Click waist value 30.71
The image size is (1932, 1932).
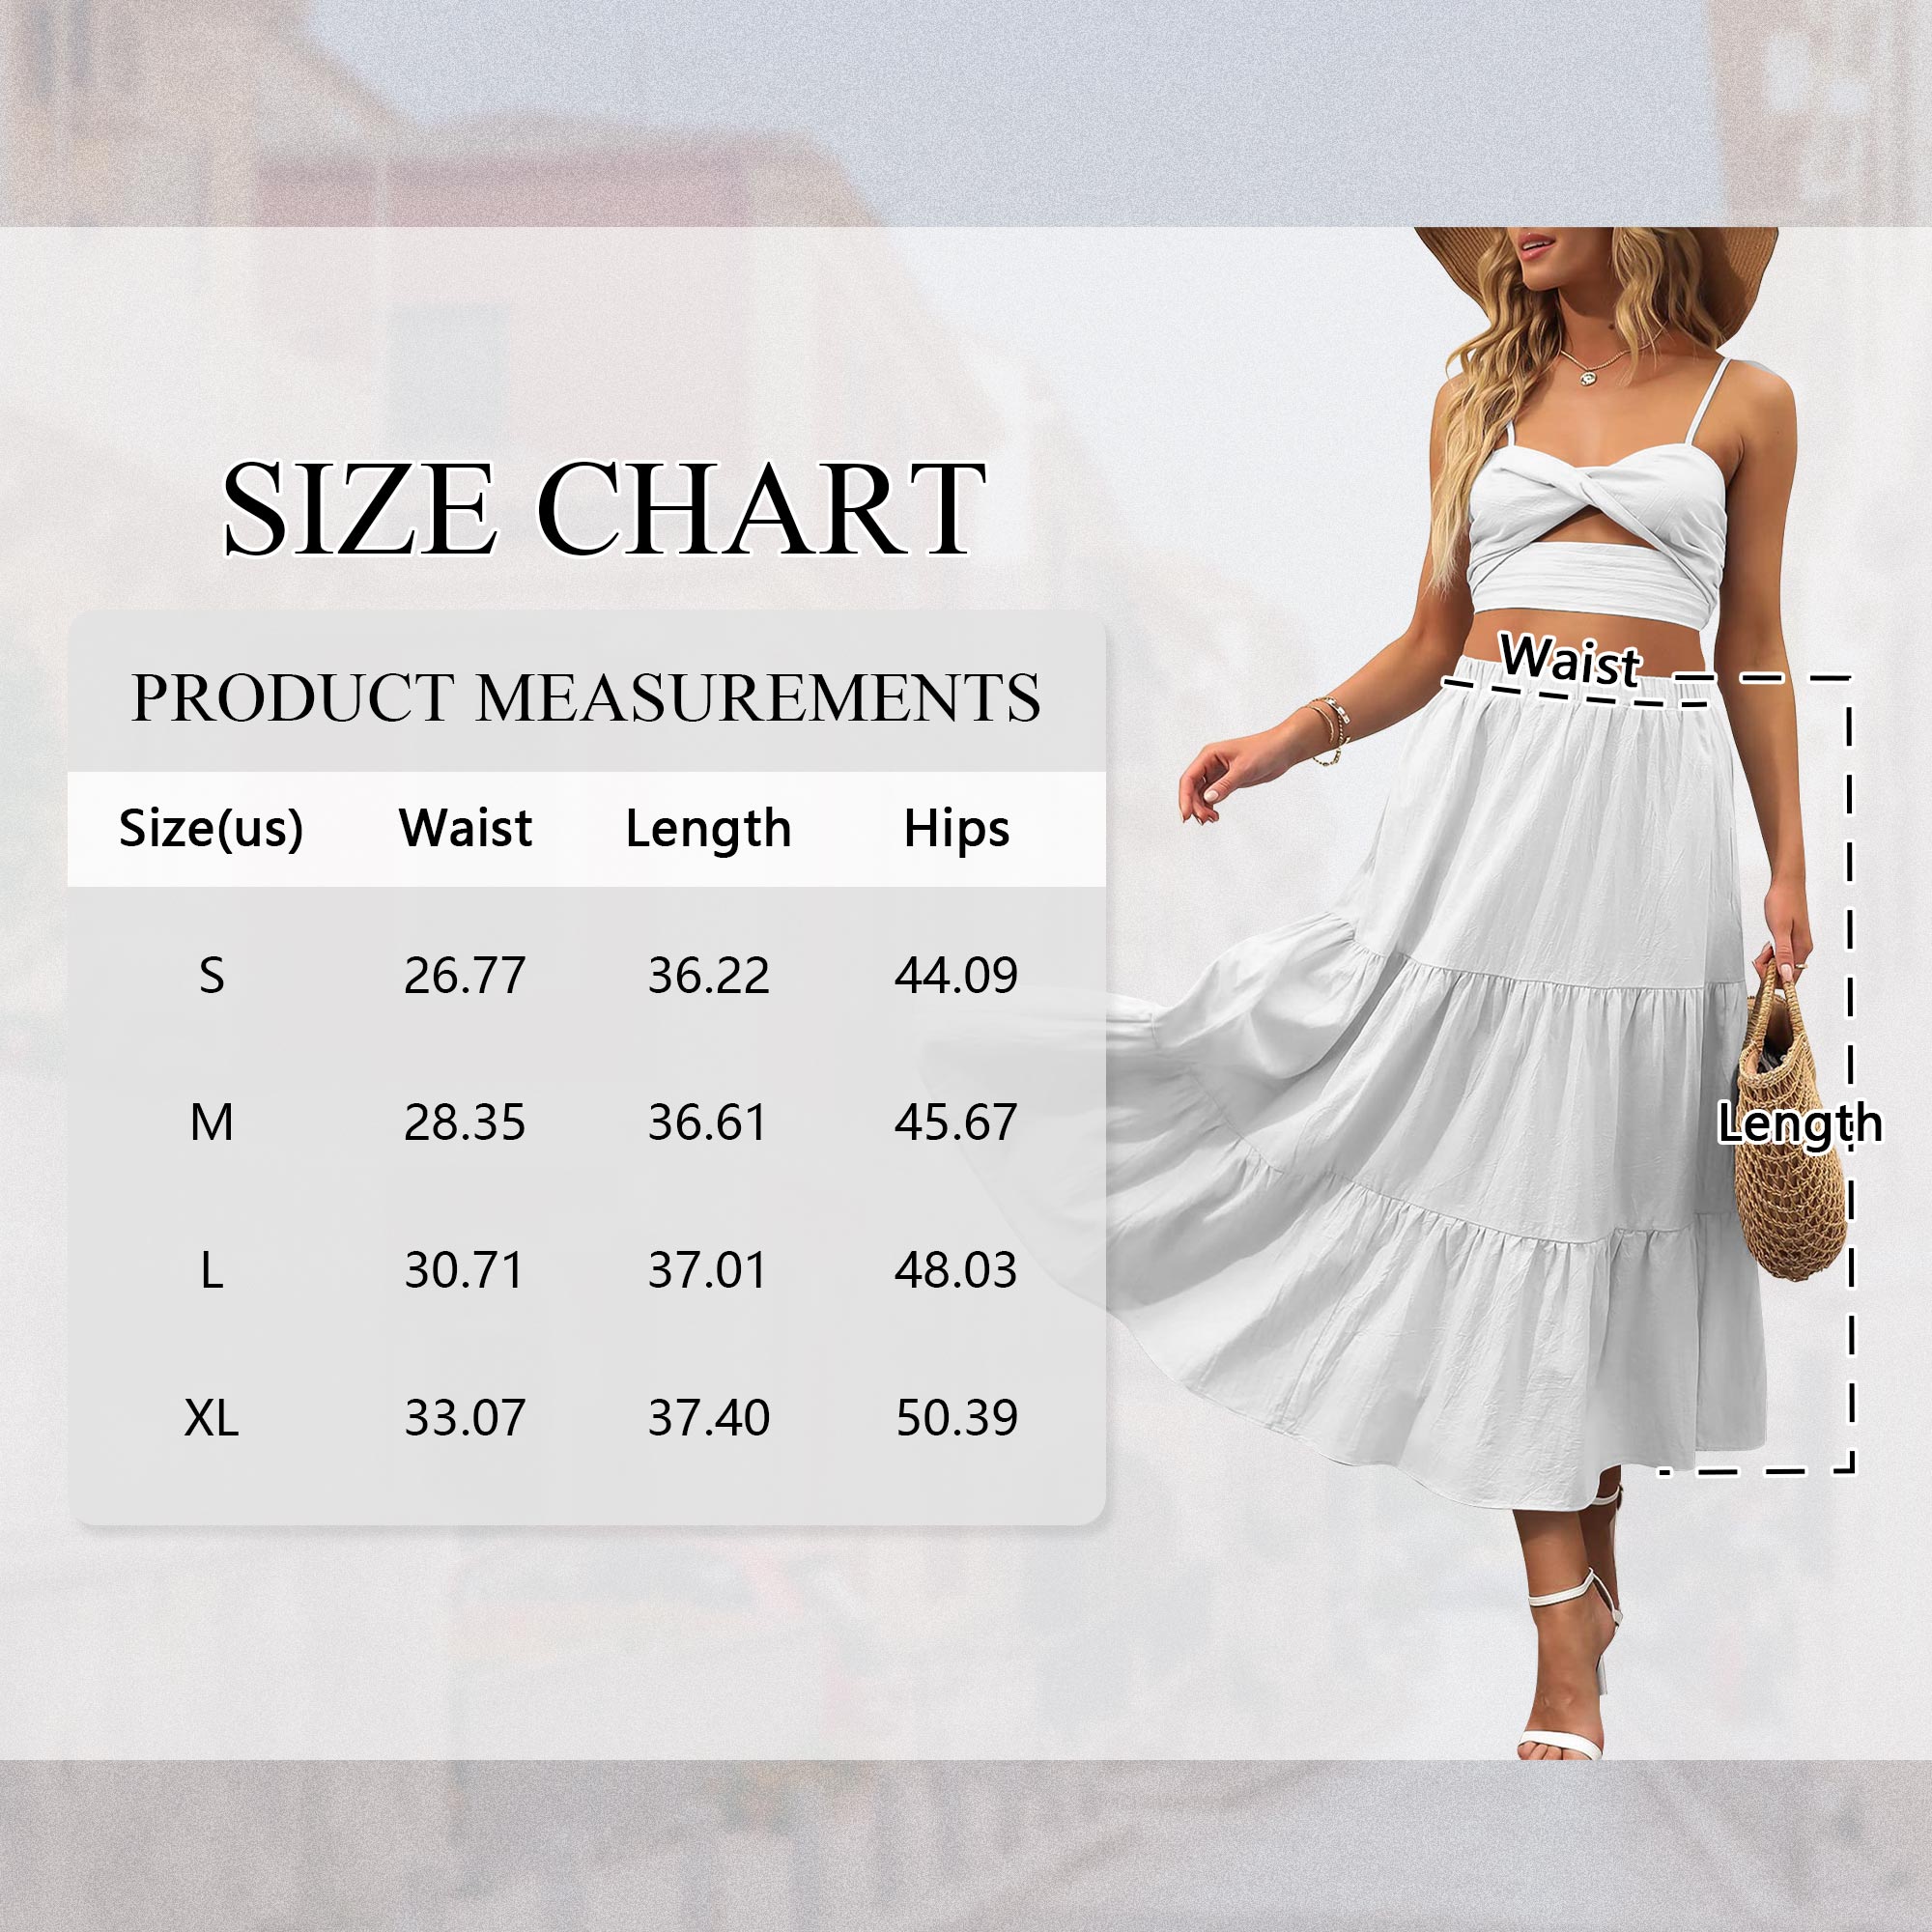coord(464,1270)
